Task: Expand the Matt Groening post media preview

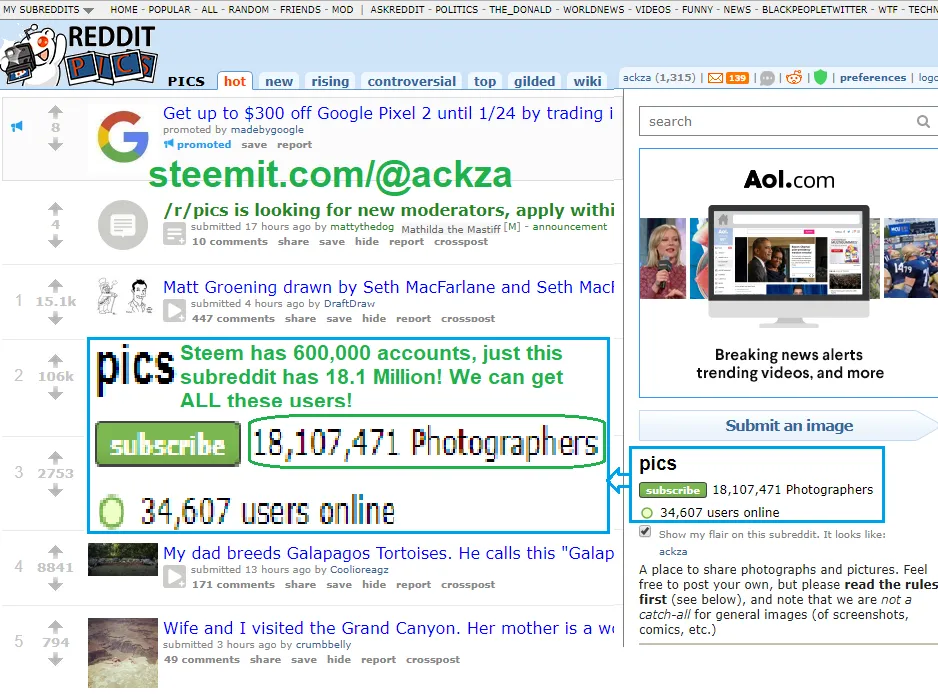Action: (x=175, y=311)
